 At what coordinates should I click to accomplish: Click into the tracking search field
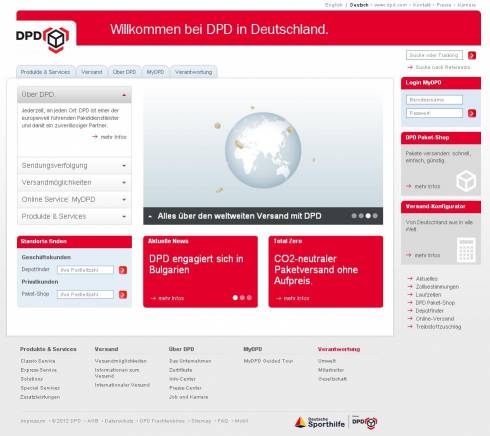click(434, 55)
